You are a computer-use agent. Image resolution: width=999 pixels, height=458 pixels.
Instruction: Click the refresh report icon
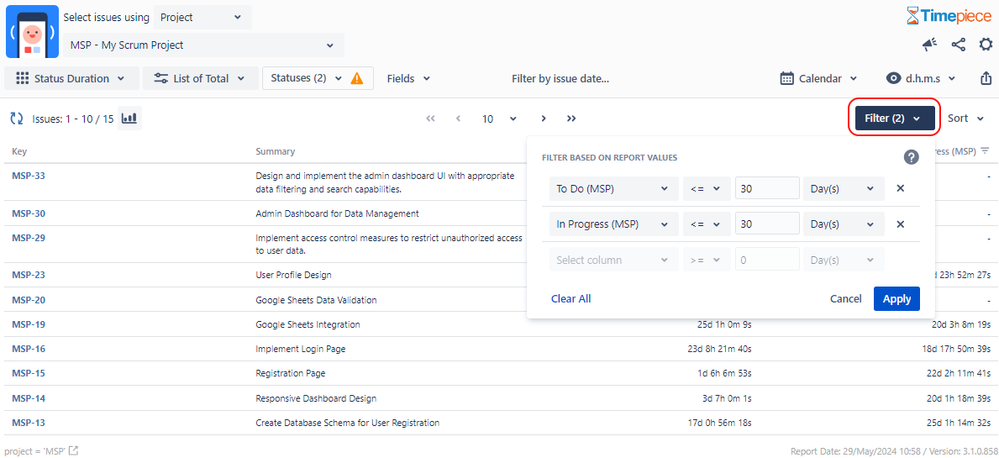17,118
